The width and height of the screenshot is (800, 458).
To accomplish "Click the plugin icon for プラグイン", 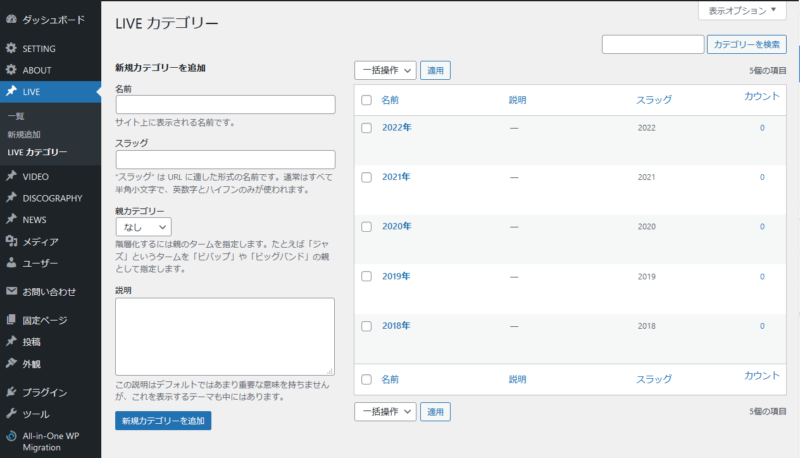I will coord(11,392).
